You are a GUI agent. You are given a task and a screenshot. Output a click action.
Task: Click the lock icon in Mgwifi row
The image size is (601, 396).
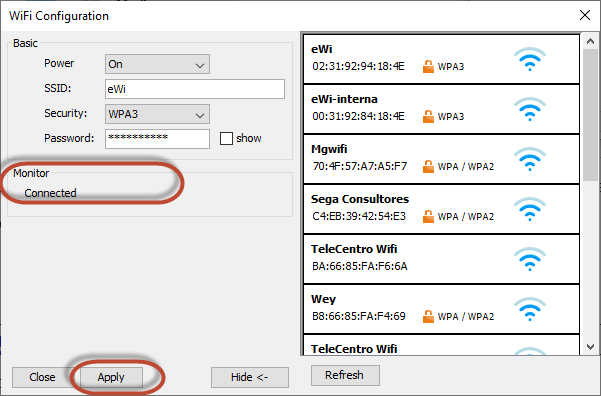(x=428, y=166)
